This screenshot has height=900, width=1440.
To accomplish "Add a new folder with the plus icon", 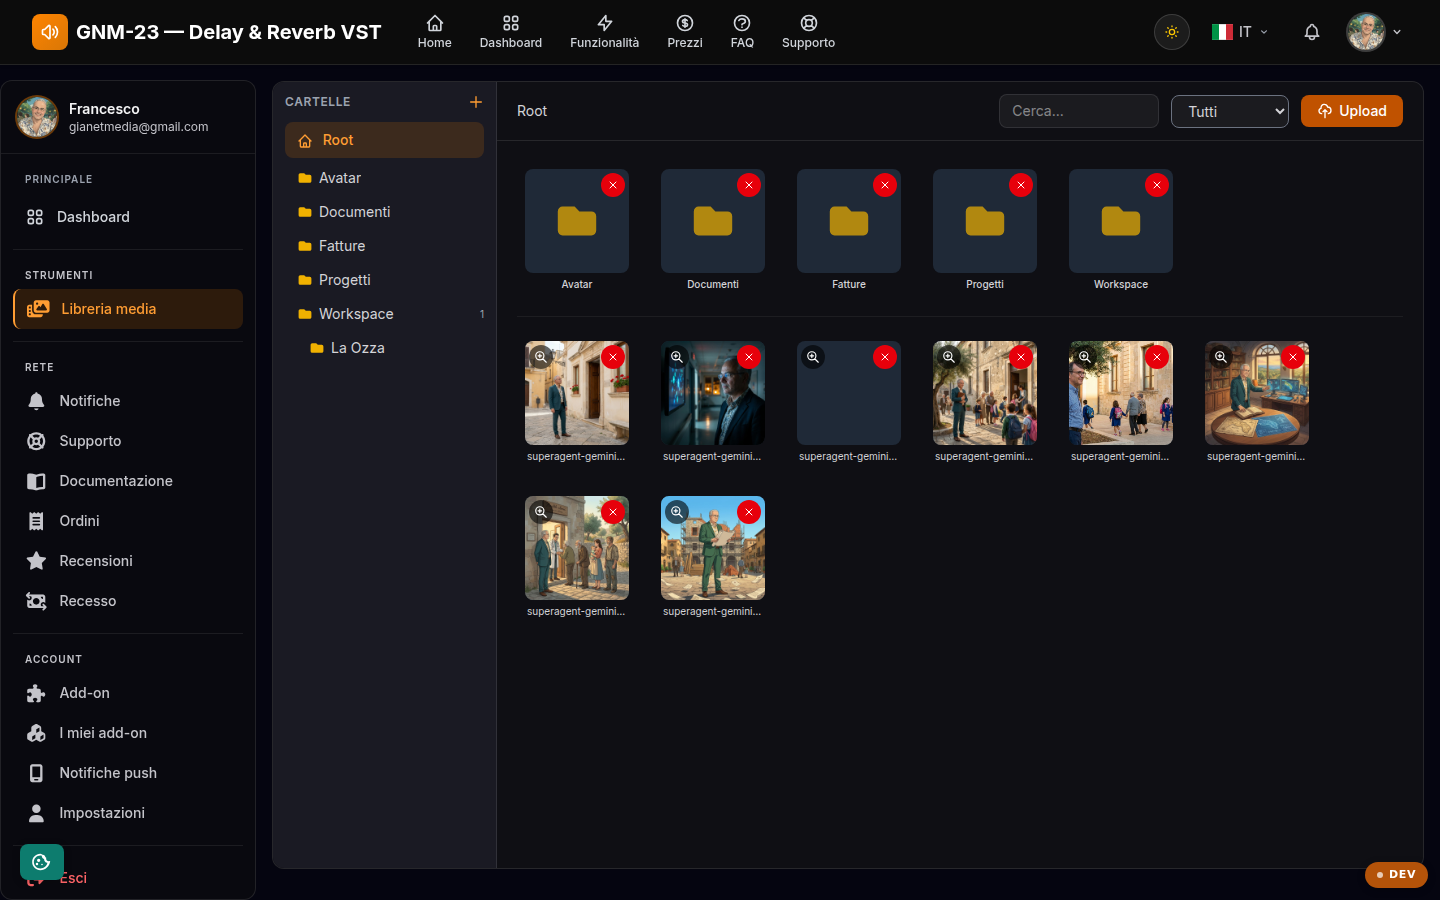I will pyautogui.click(x=476, y=102).
